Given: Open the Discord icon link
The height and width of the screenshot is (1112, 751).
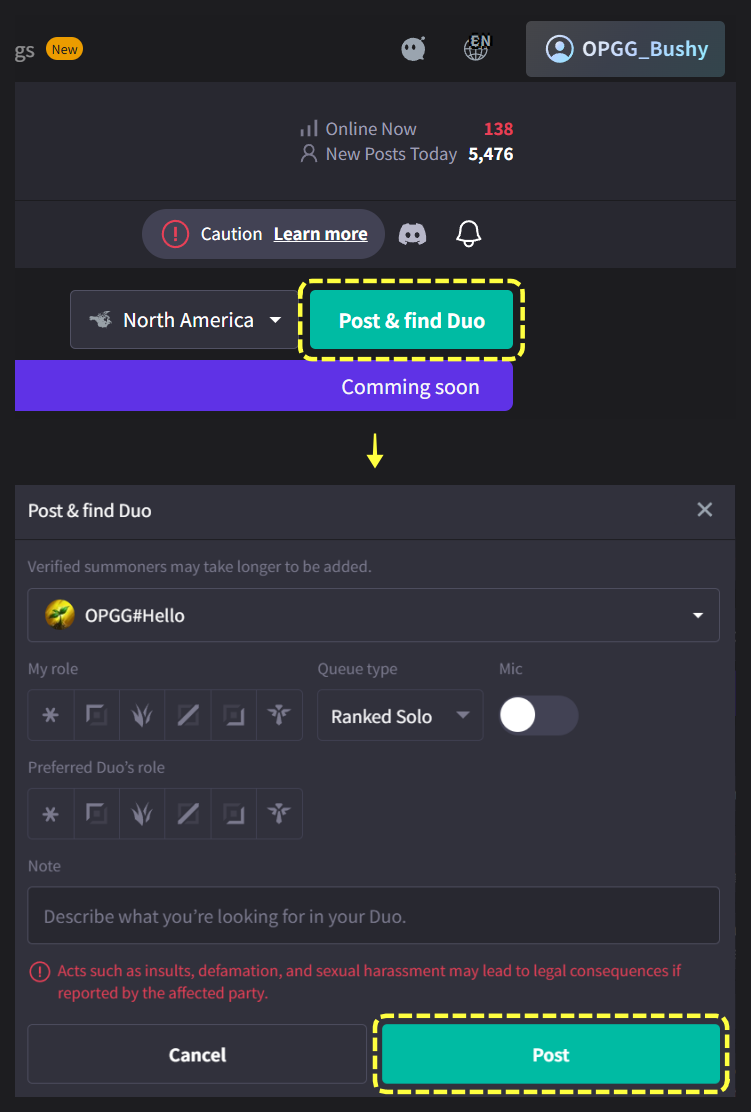Looking at the screenshot, I should (x=412, y=234).
